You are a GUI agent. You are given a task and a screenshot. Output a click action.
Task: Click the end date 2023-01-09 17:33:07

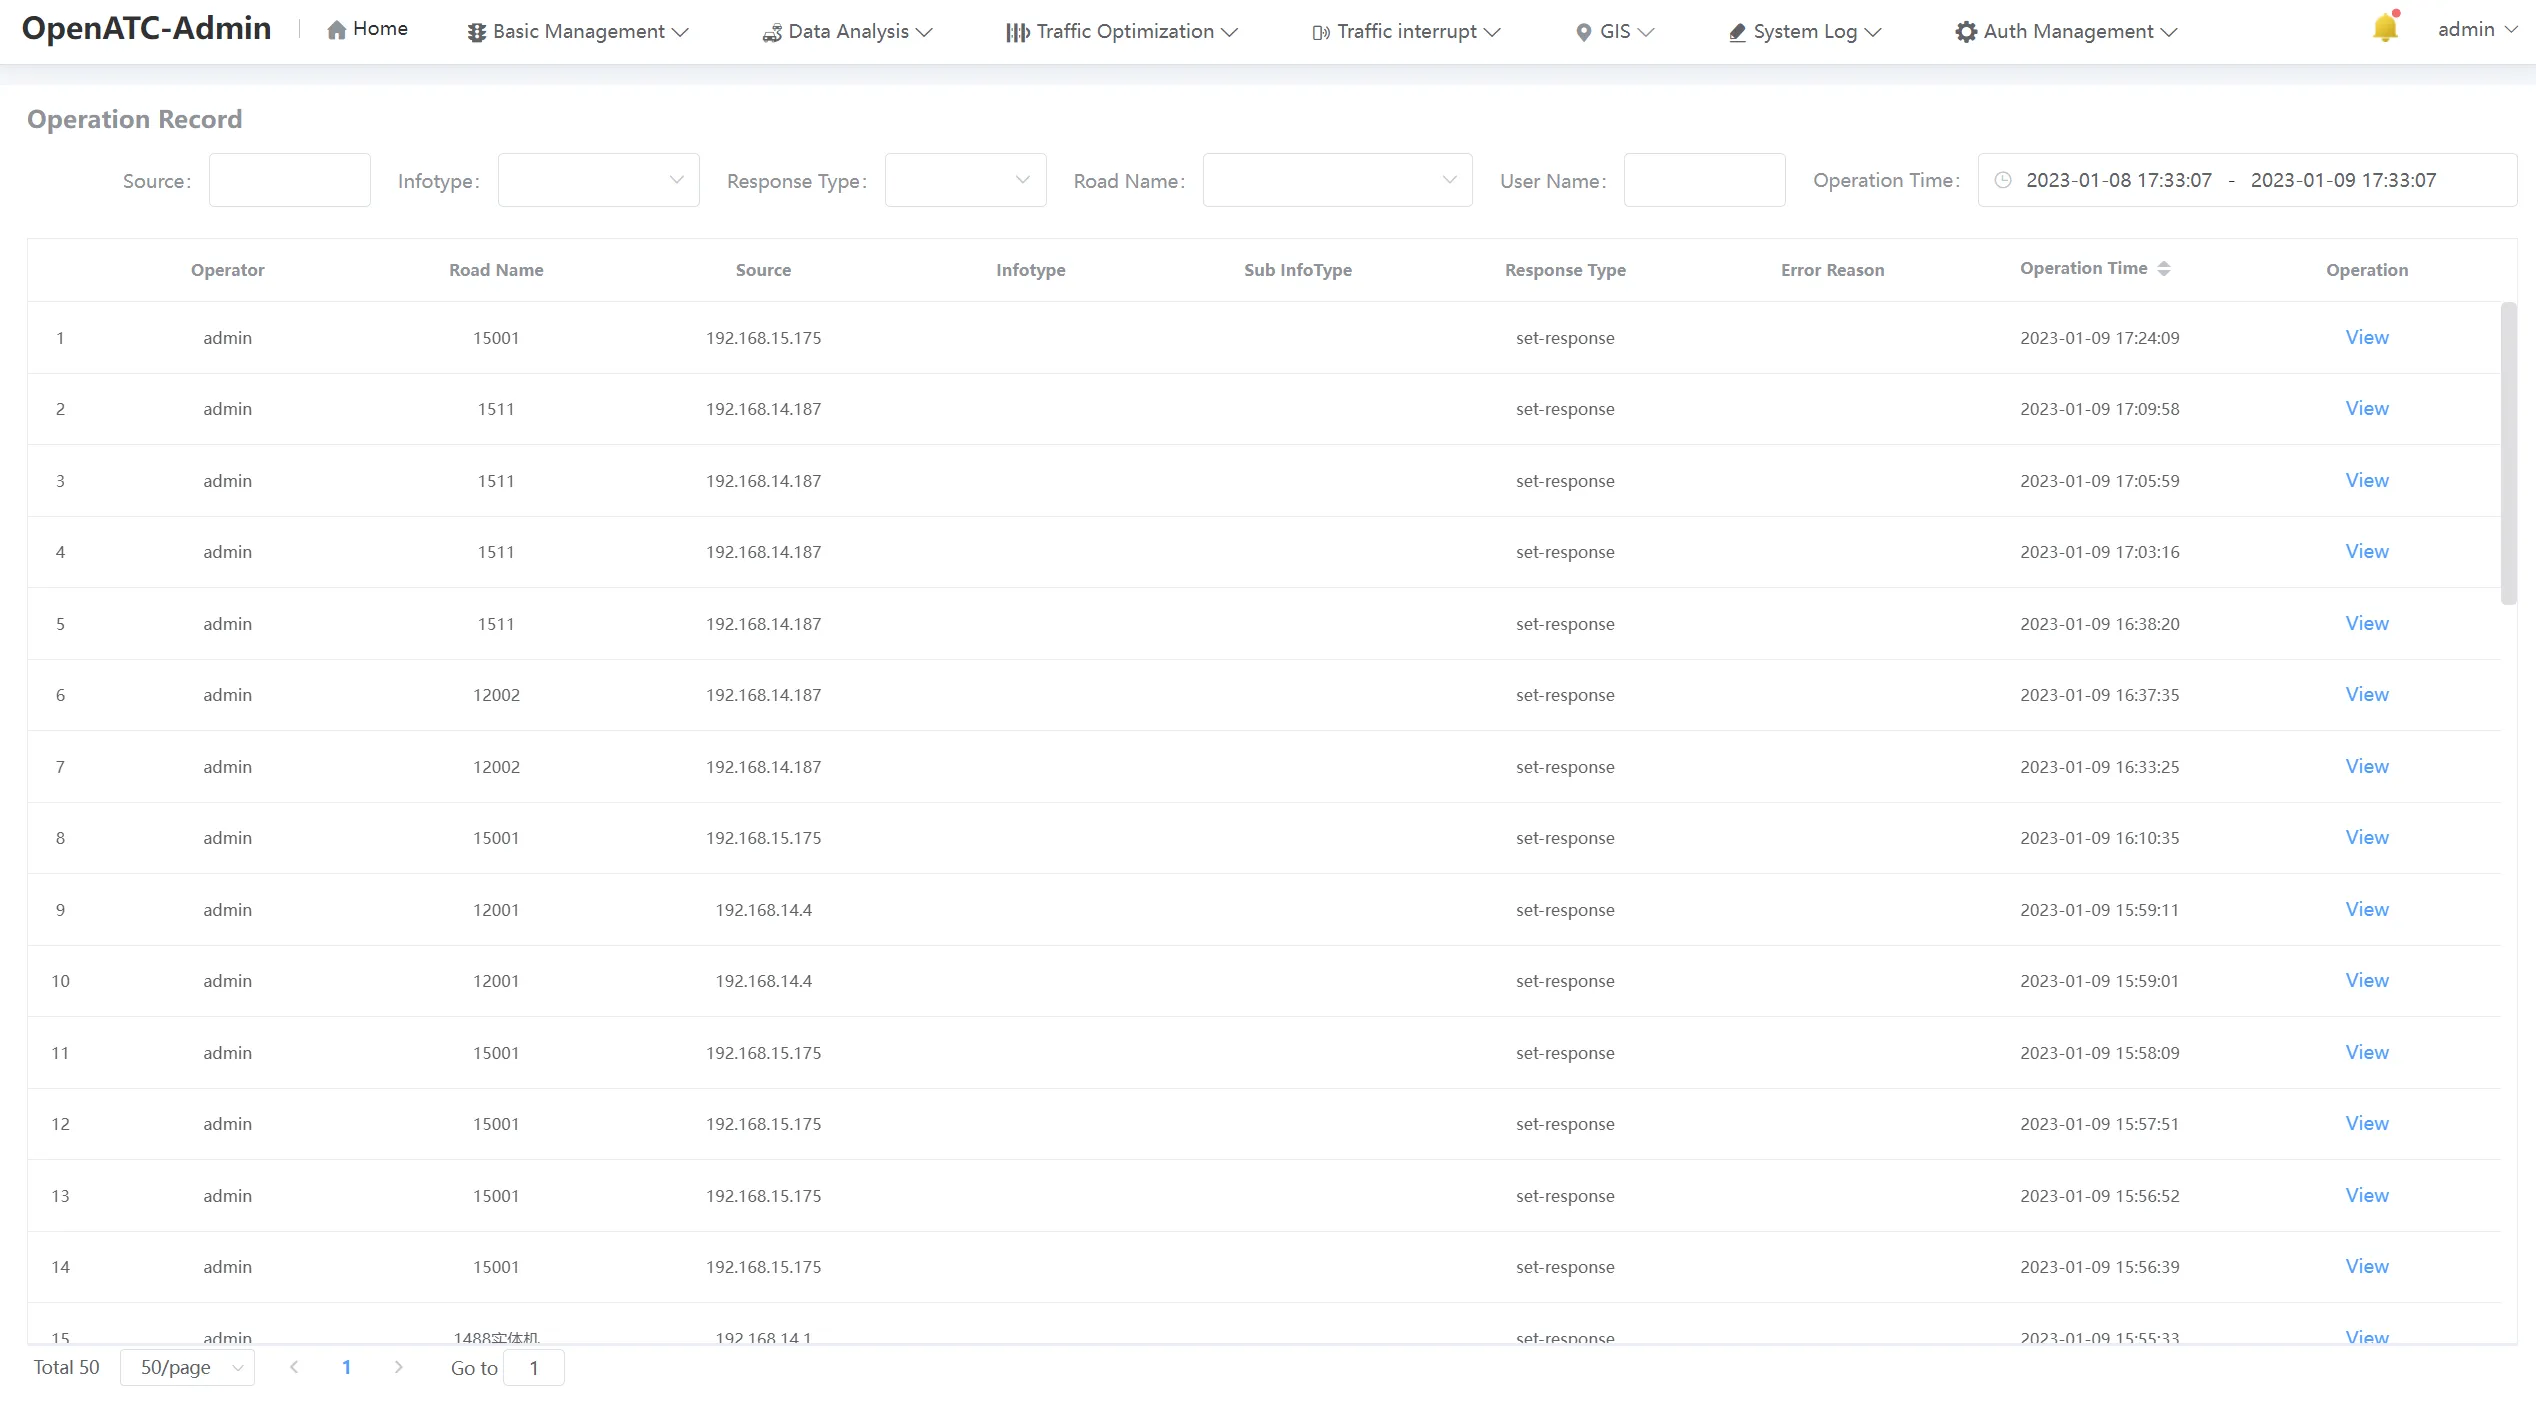coord(2343,180)
